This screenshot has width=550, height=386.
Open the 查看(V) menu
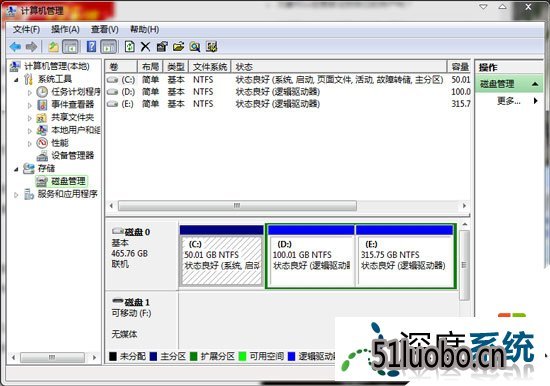pyautogui.click(x=105, y=29)
